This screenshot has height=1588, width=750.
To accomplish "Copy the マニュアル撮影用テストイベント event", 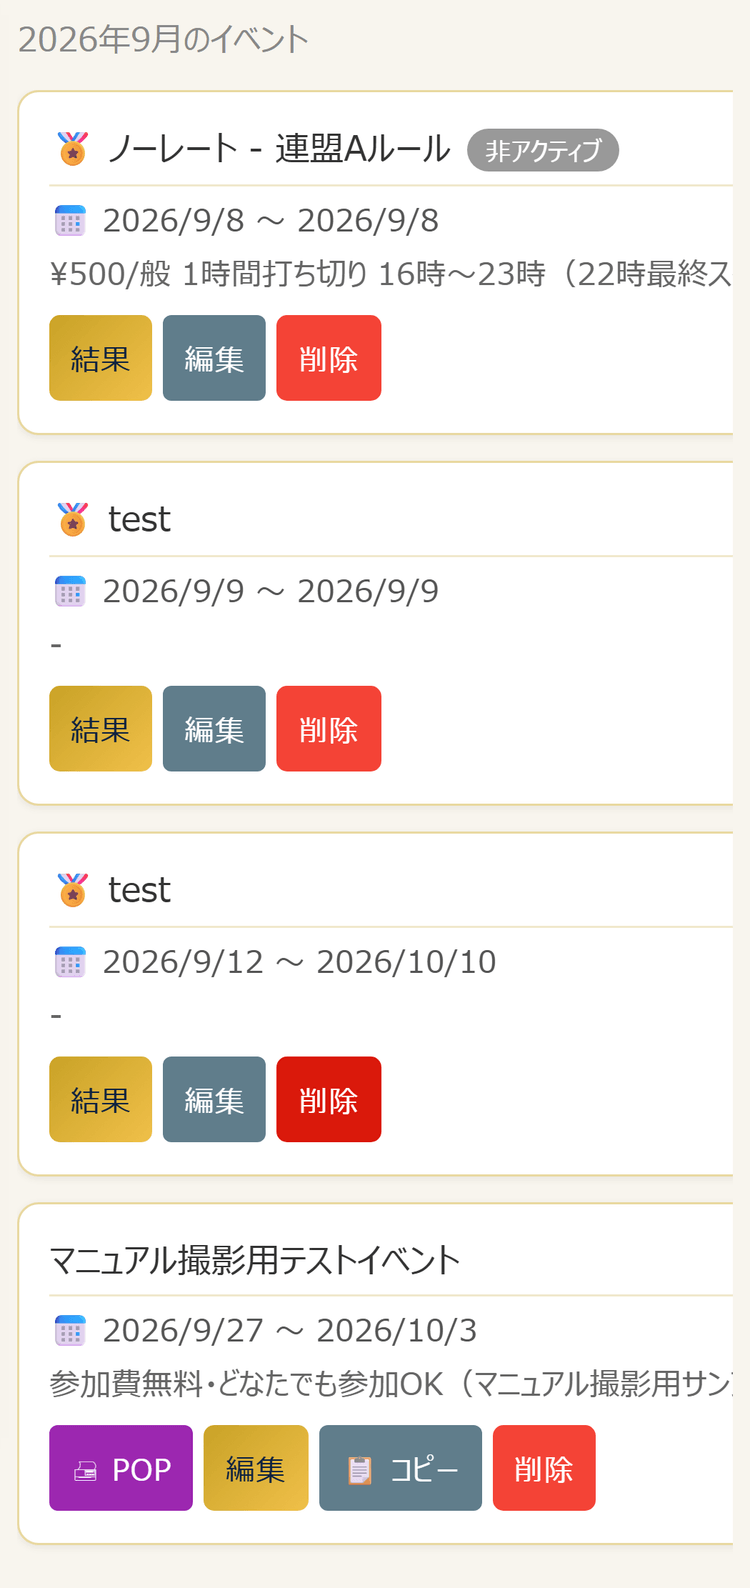I will [x=400, y=1468].
